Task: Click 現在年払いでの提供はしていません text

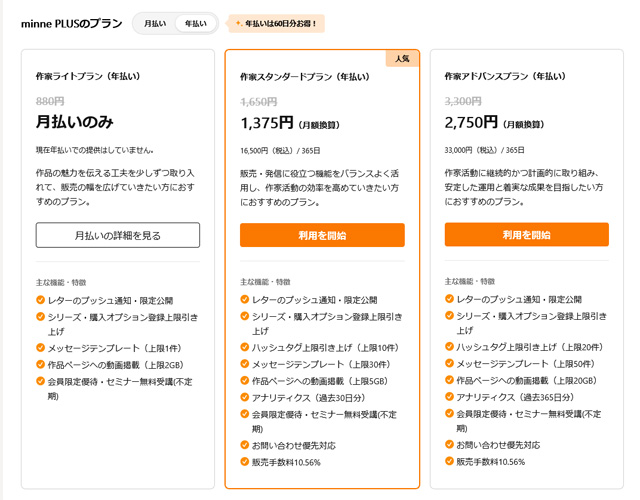Action: pos(95,150)
